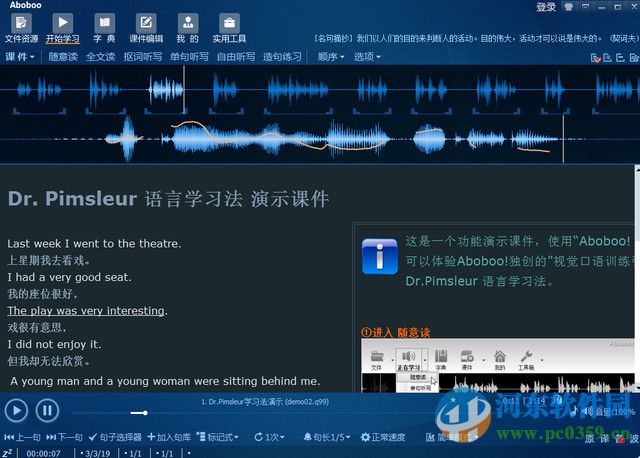Expand the 选项 options dropdown
The width and height of the screenshot is (640, 458).
(x=367, y=57)
